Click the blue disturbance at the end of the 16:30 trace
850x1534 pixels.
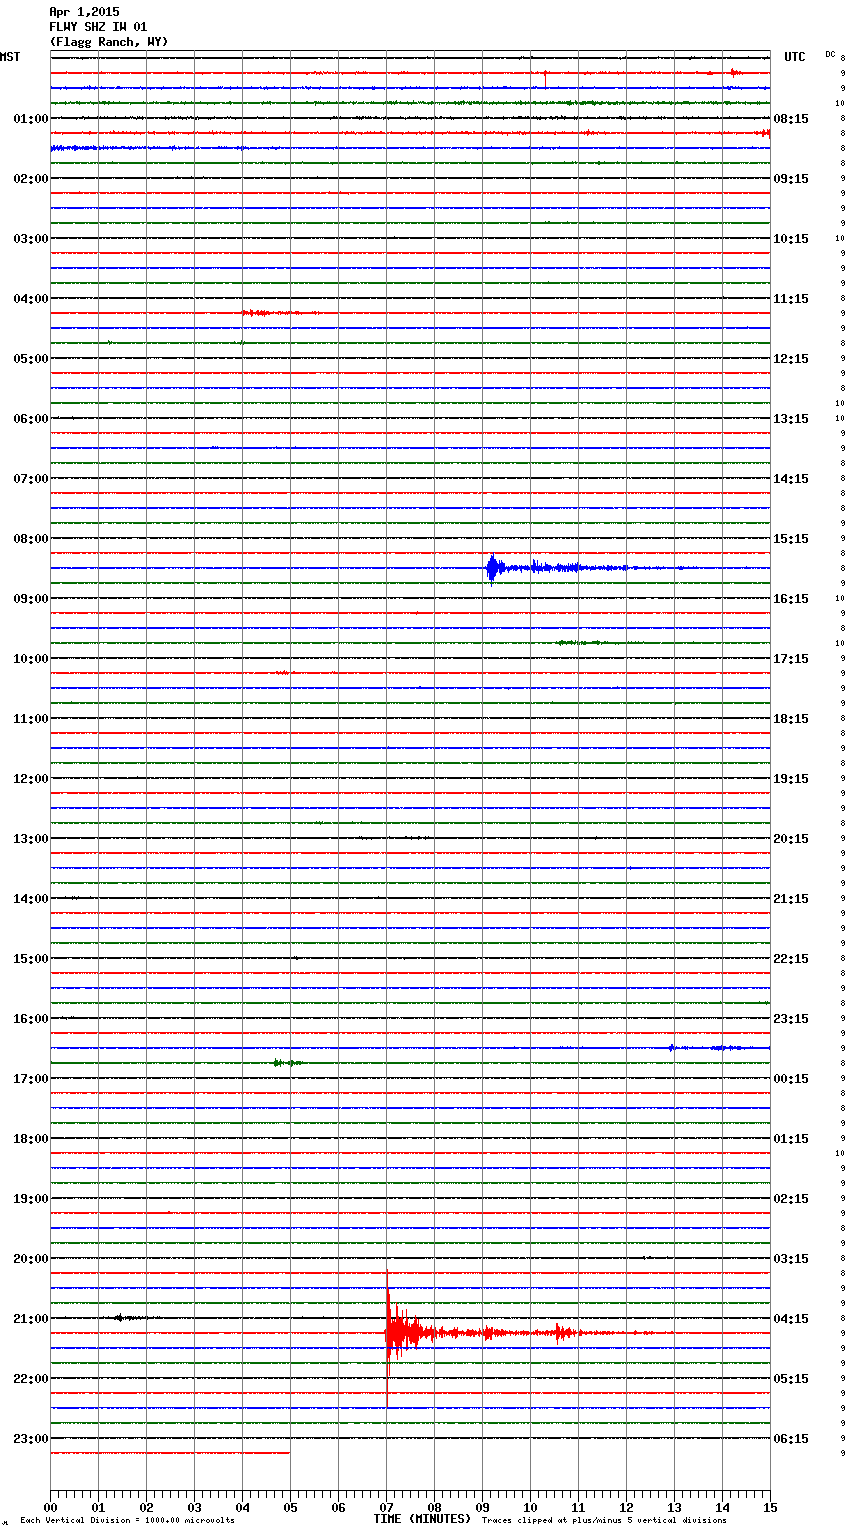720,1048
